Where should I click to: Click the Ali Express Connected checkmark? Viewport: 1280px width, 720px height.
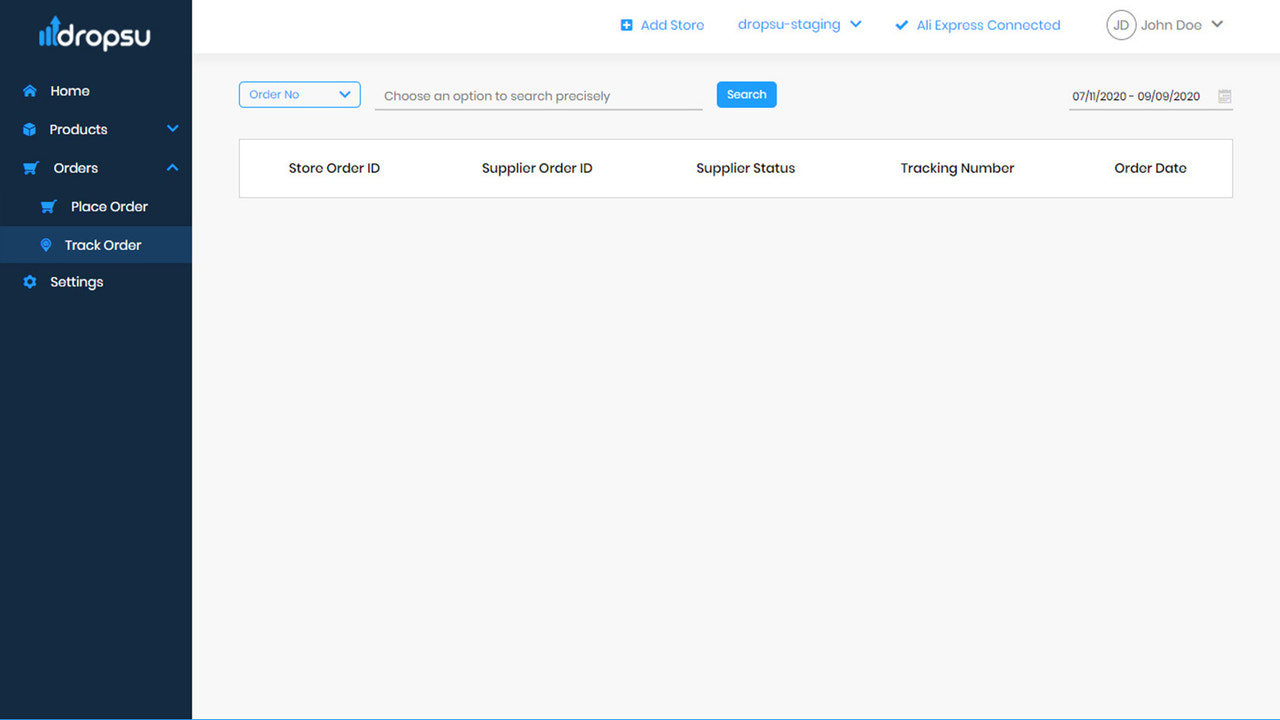900,24
